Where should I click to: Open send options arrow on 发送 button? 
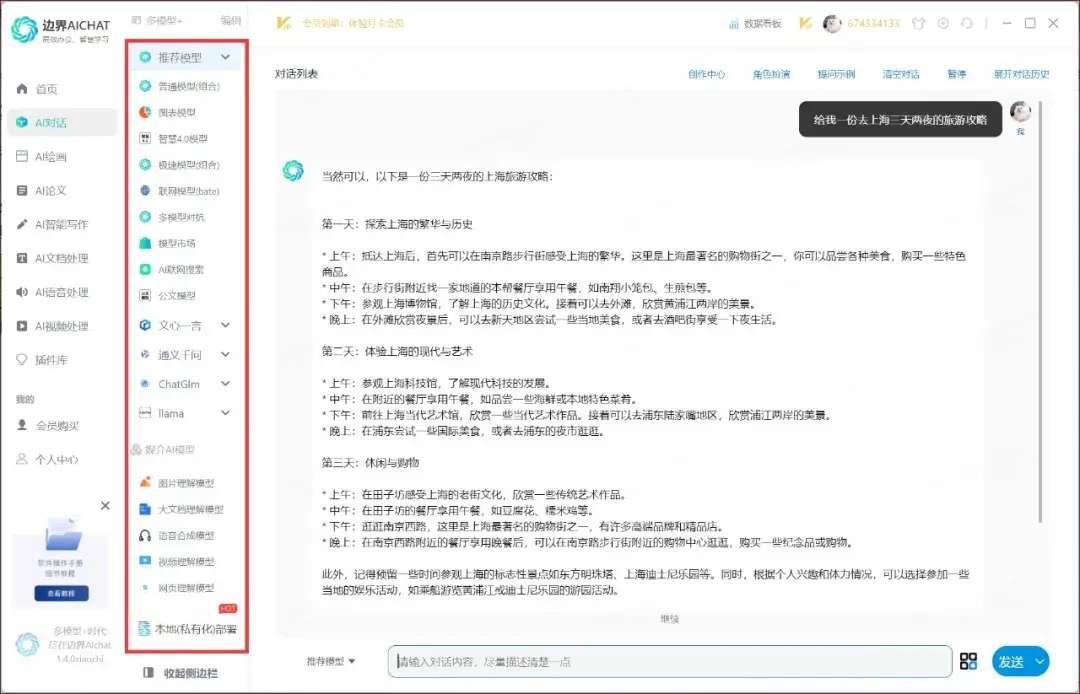[1039, 661]
